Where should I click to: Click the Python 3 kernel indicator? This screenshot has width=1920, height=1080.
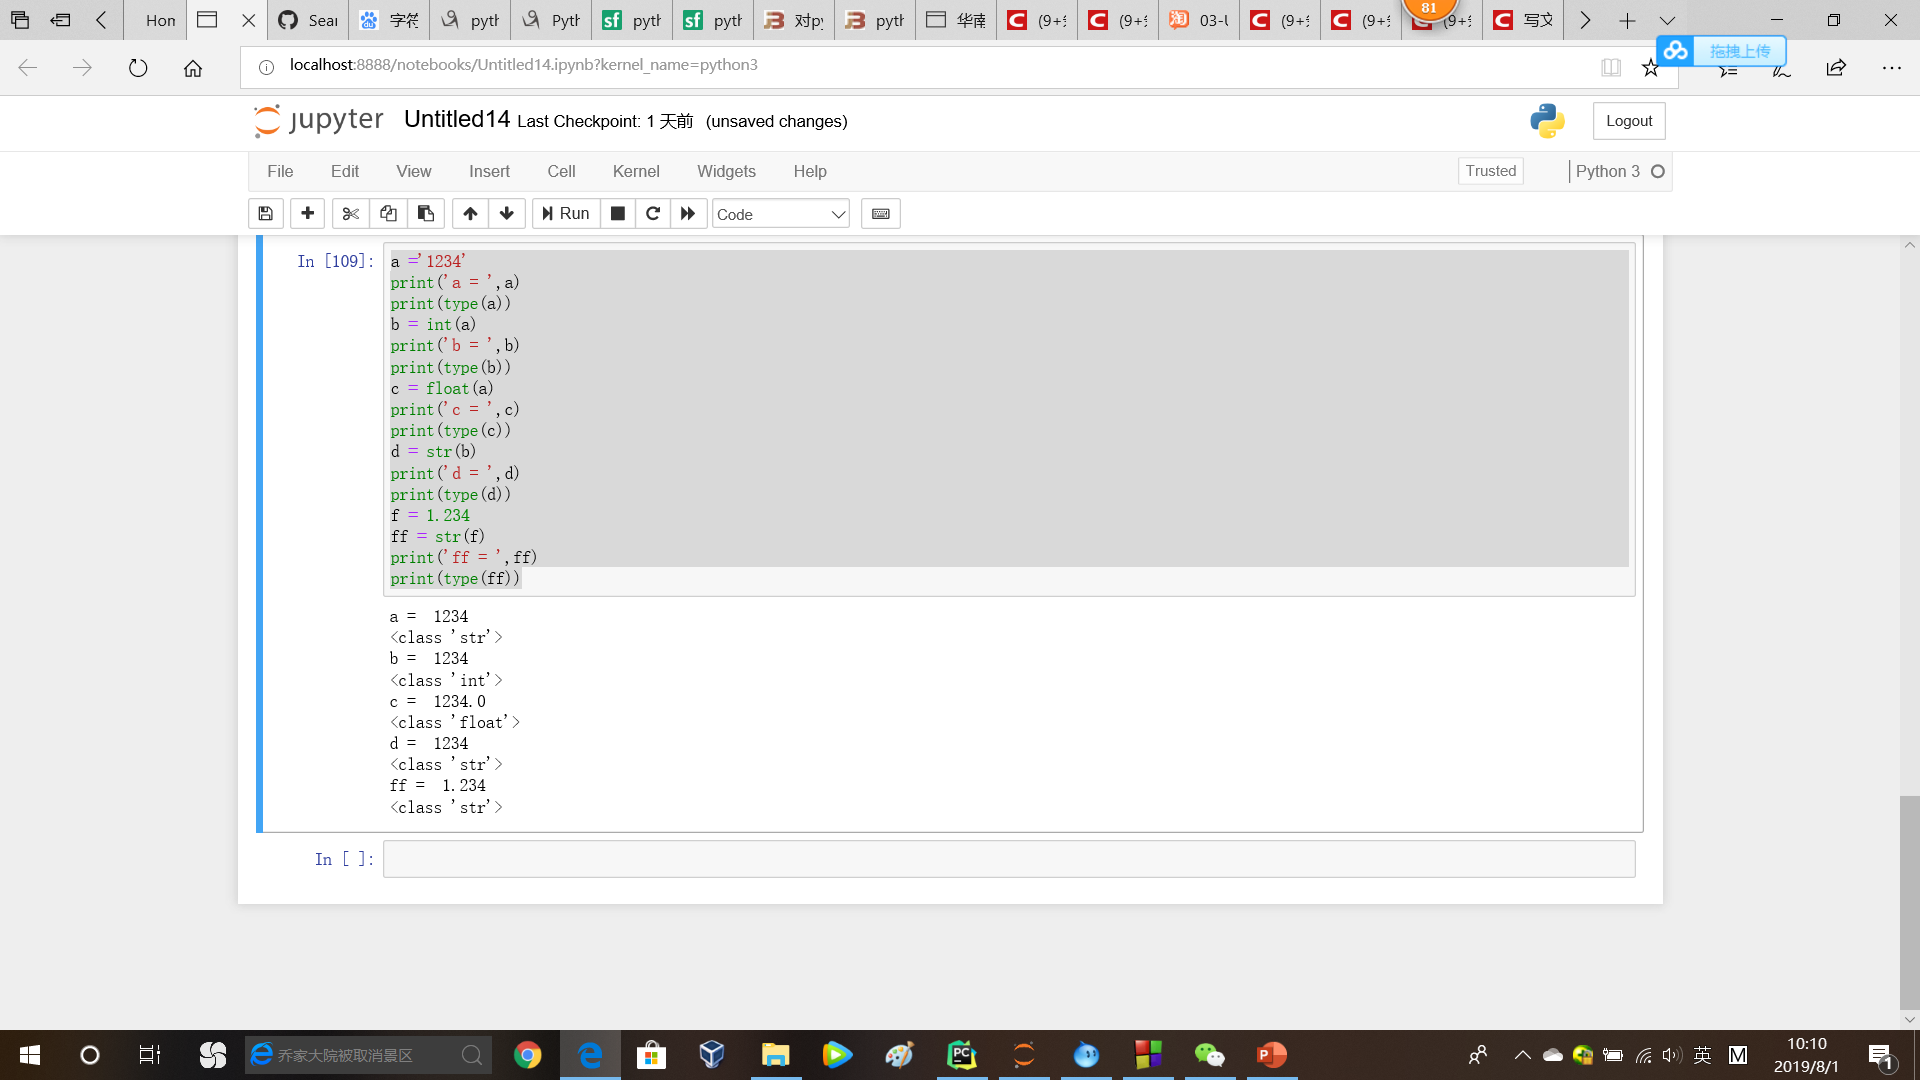[1618, 170]
